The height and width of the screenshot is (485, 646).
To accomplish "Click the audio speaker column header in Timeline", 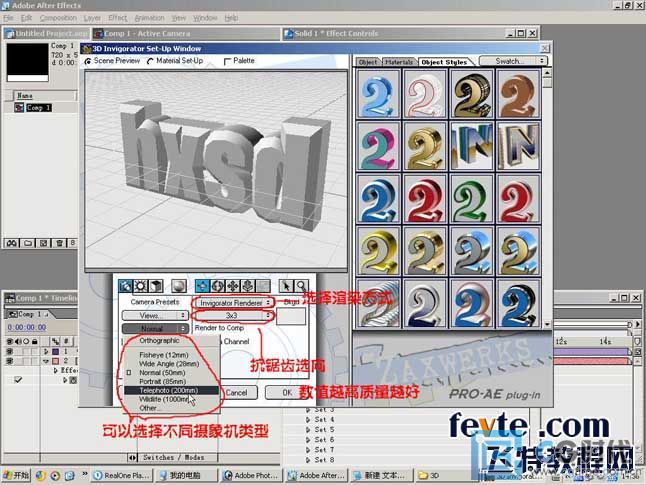I will tap(18, 341).
